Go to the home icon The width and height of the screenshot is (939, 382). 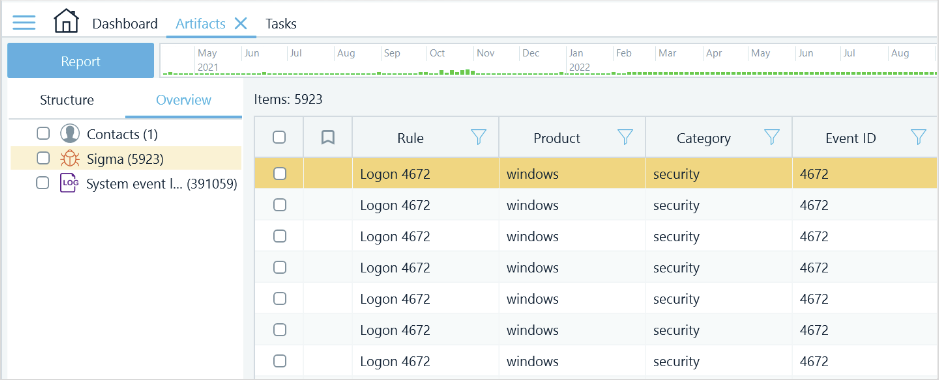(66, 22)
